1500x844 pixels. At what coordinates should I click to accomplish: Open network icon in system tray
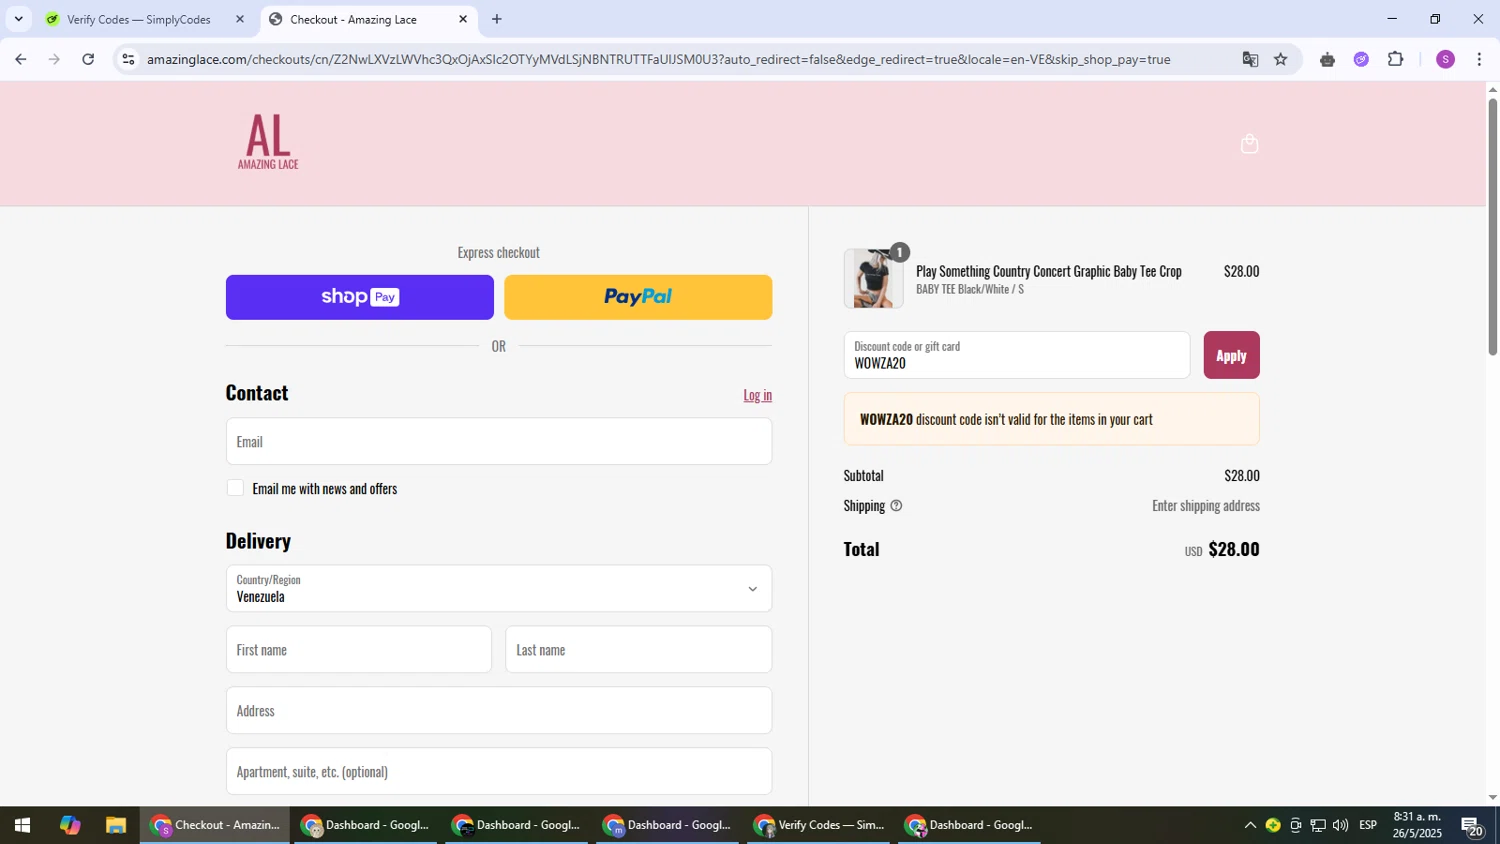tap(1318, 825)
